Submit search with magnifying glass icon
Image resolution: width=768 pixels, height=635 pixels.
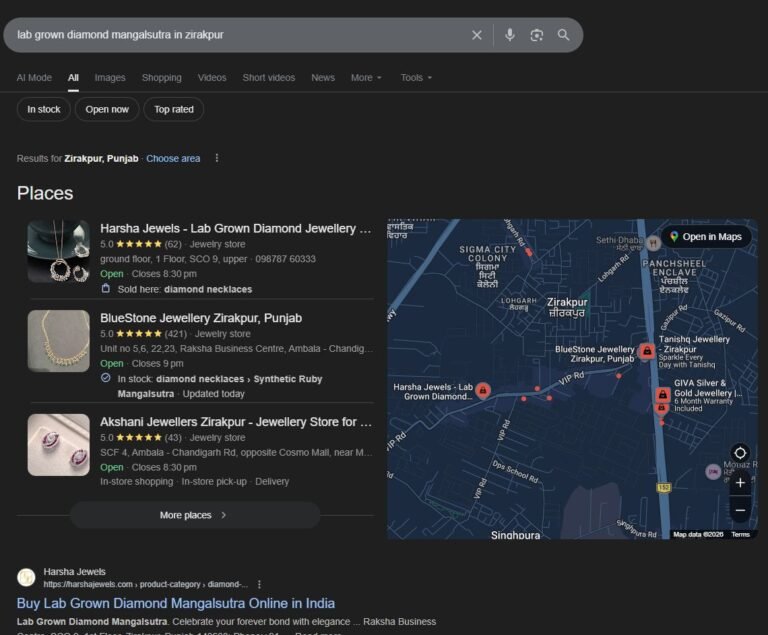point(563,35)
